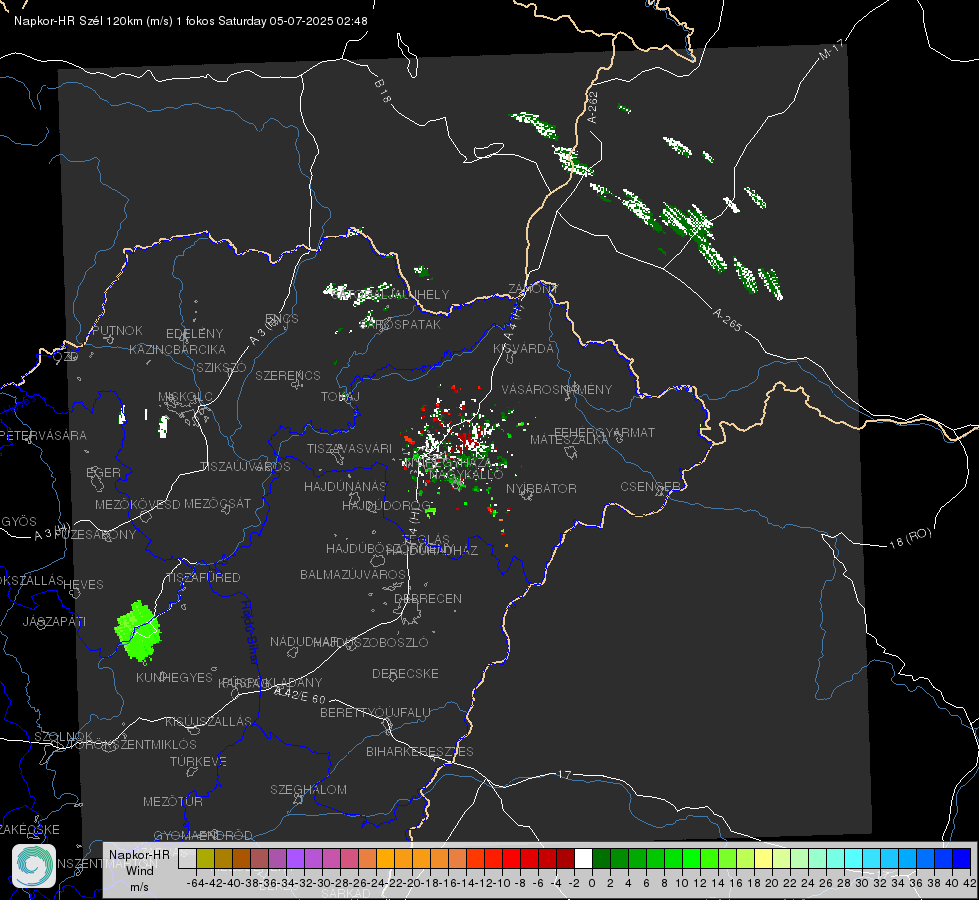Click the SZIKSZÓ label

pos(222,367)
